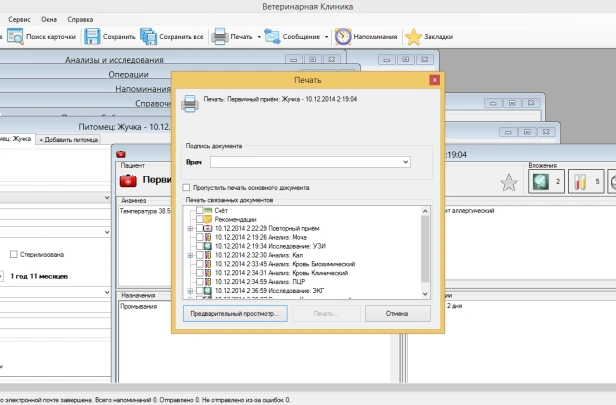The image size is (616, 405).
Task: Open Напоминания alarm clock icon
Action: pos(343,37)
